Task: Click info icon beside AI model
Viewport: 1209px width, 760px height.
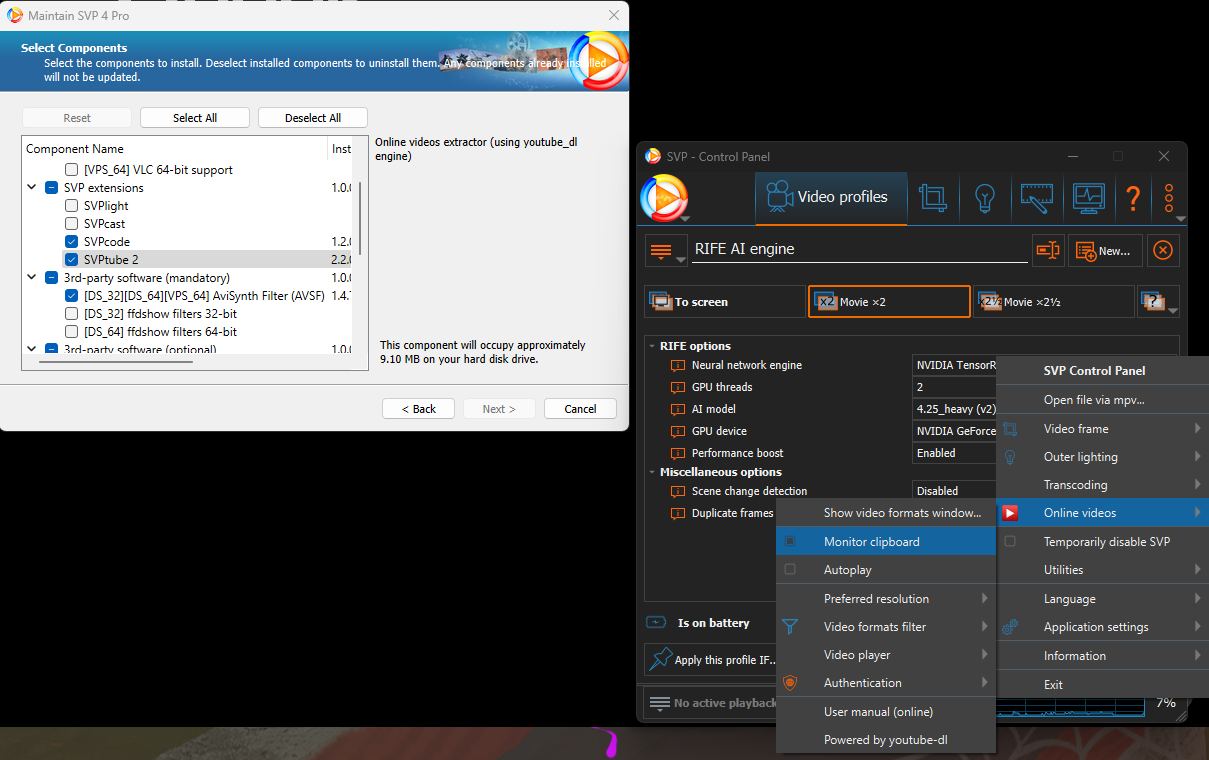Action: [678, 409]
